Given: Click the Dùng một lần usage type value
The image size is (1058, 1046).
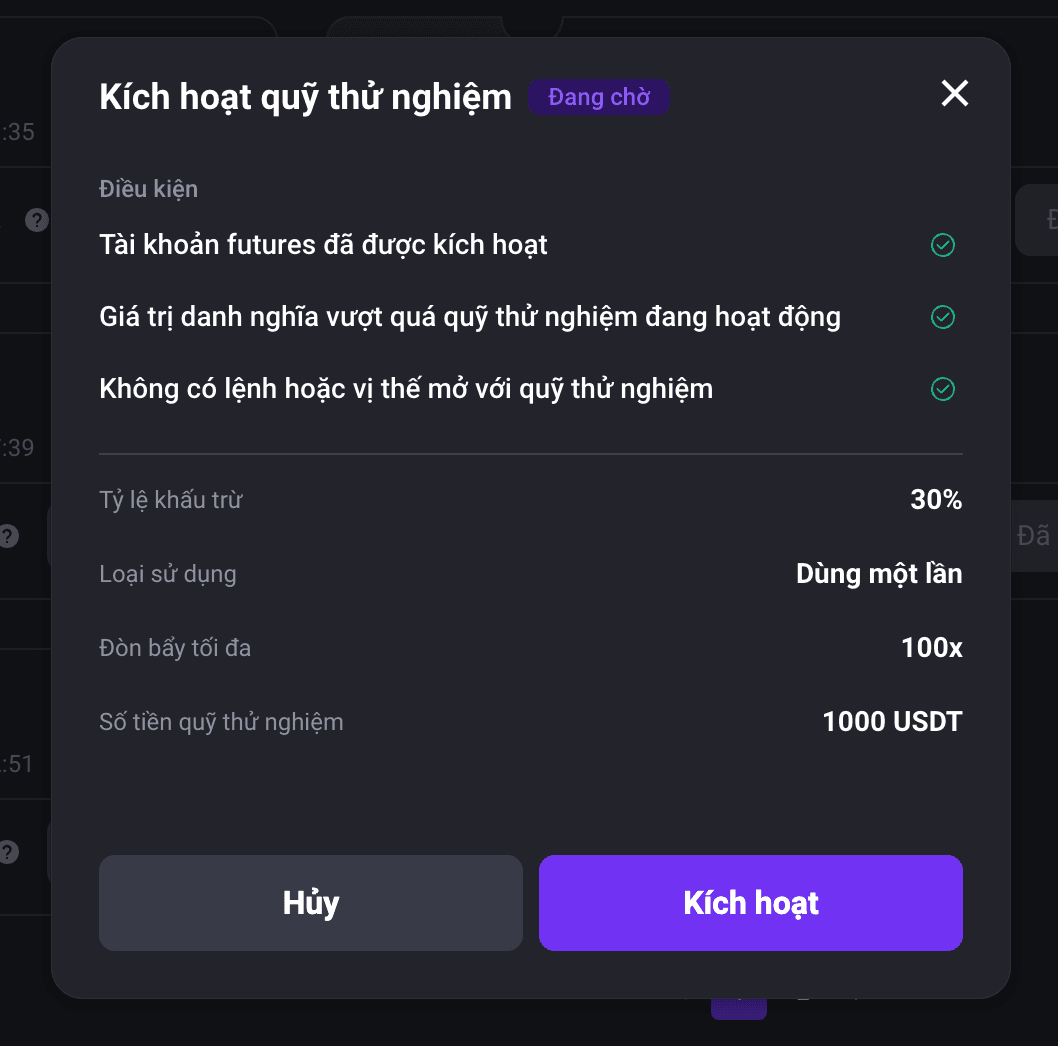Looking at the screenshot, I should tap(879, 574).
